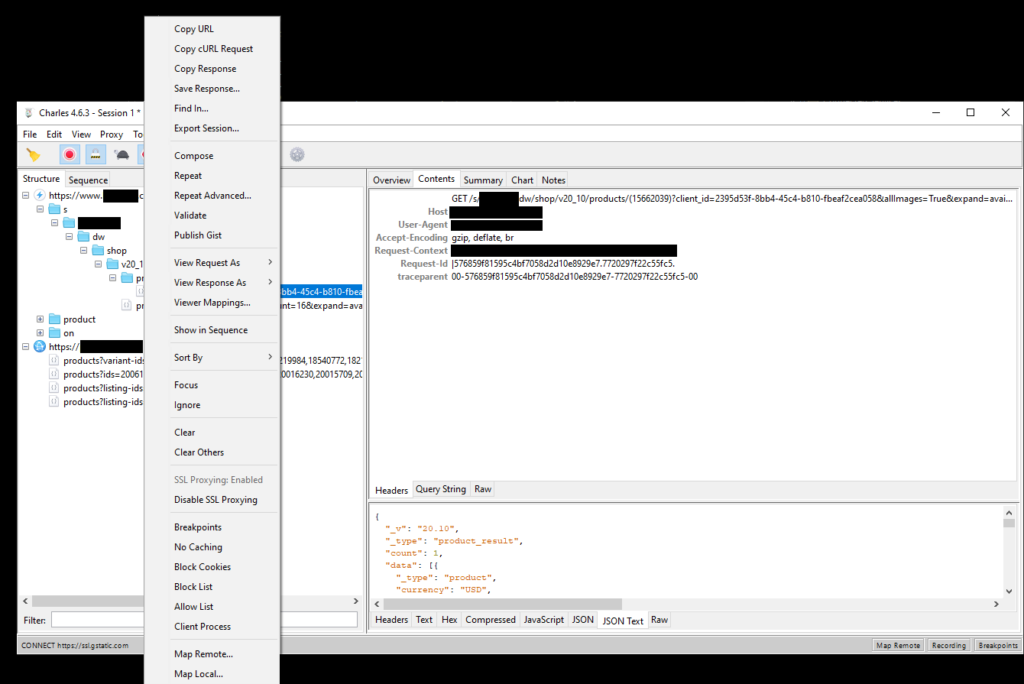Screen dimensions: 1024x684
Task: Open the Compressed response tab
Action: (490, 620)
